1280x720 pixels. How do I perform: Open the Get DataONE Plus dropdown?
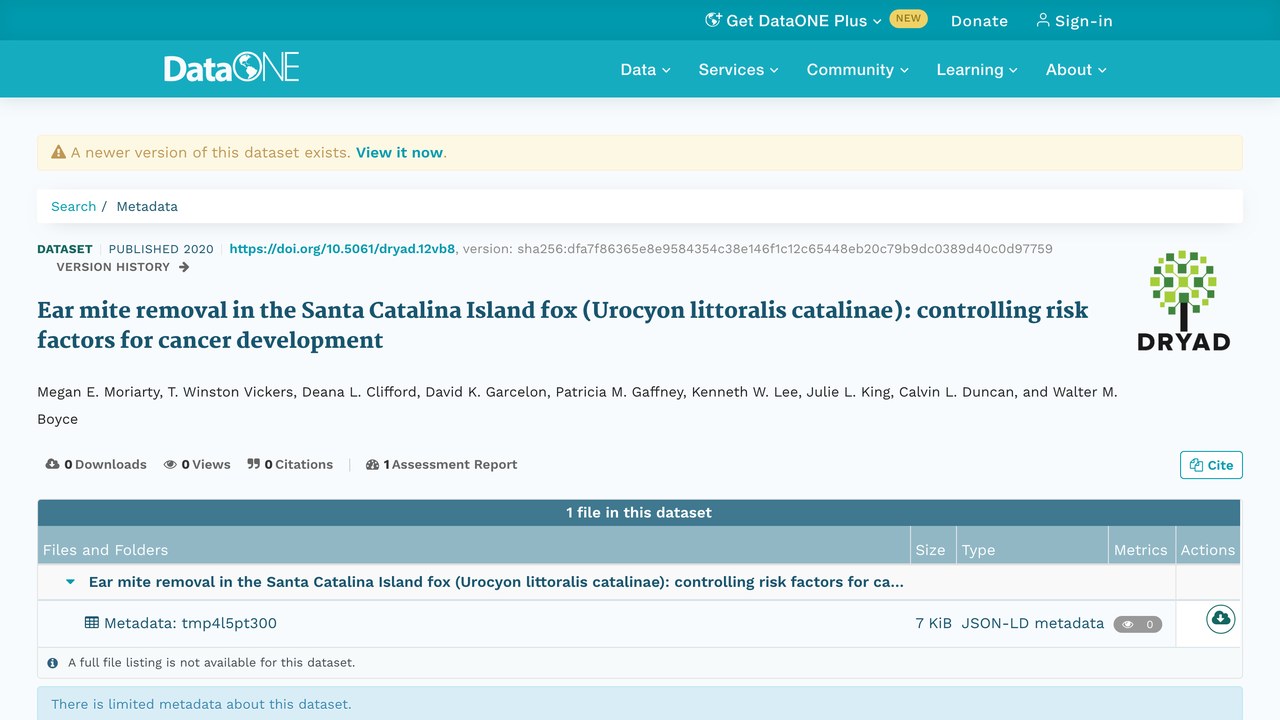click(794, 20)
